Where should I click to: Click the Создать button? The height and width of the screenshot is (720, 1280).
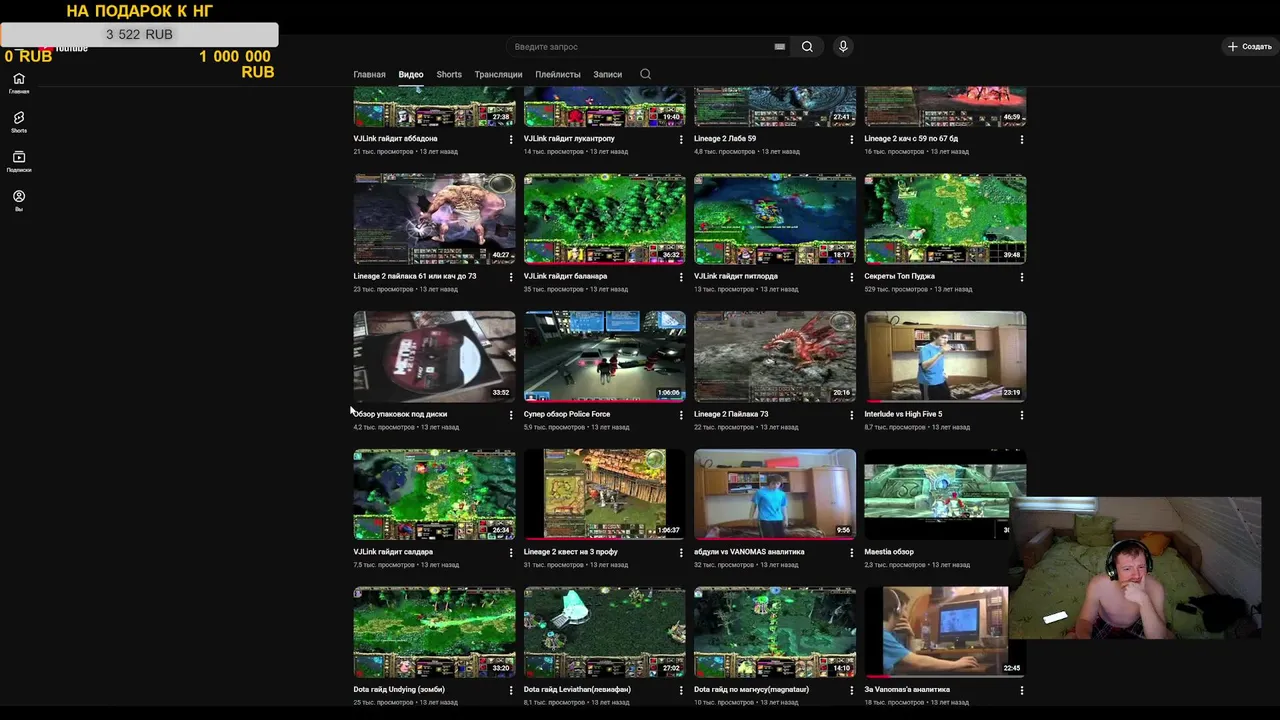click(x=1249, y=46)
